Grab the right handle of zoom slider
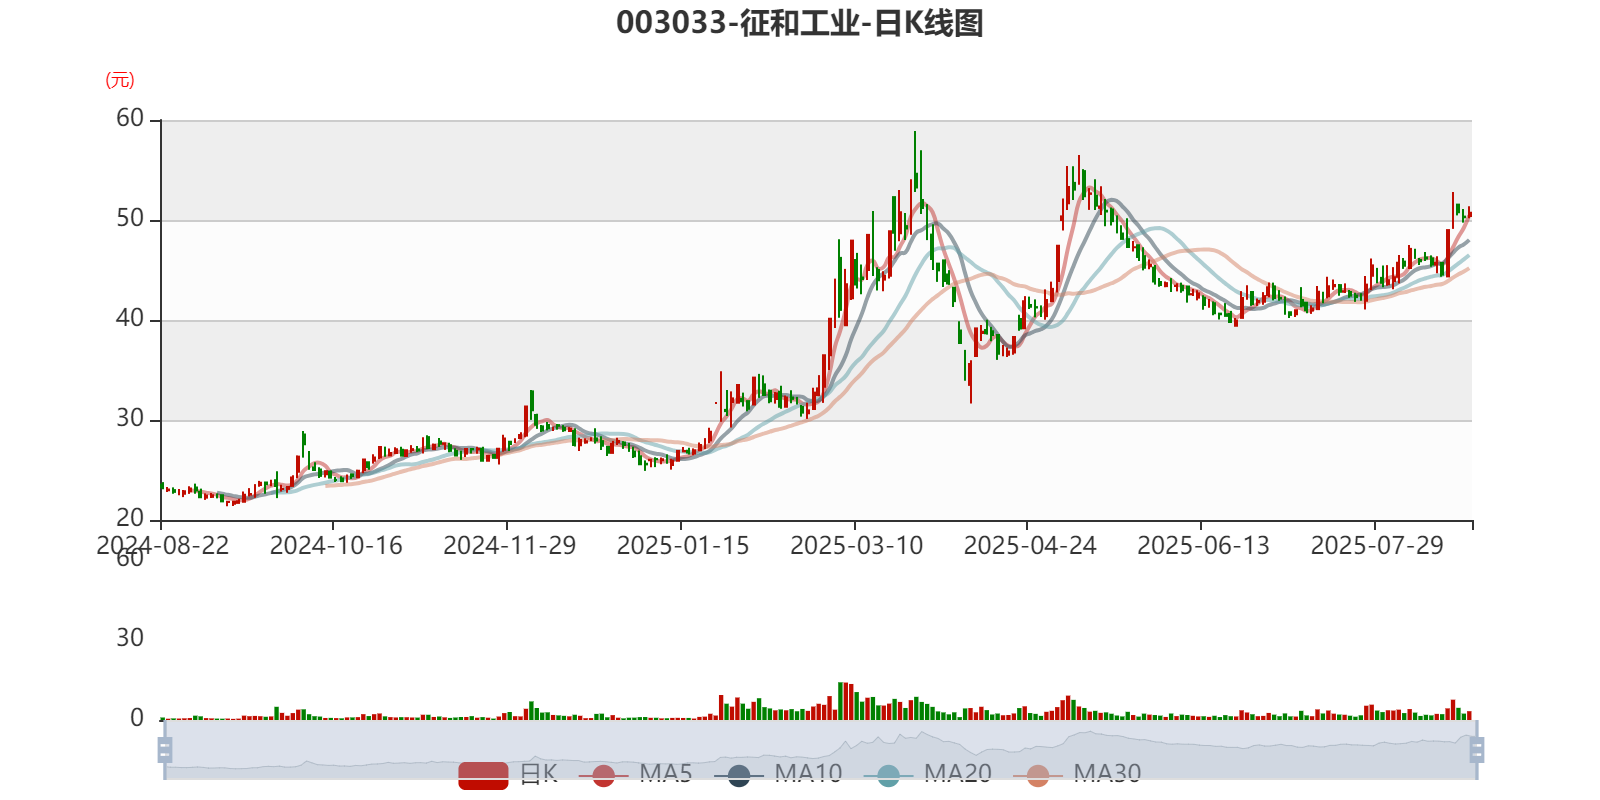 pyautogui.click(x=1477, y=749)
